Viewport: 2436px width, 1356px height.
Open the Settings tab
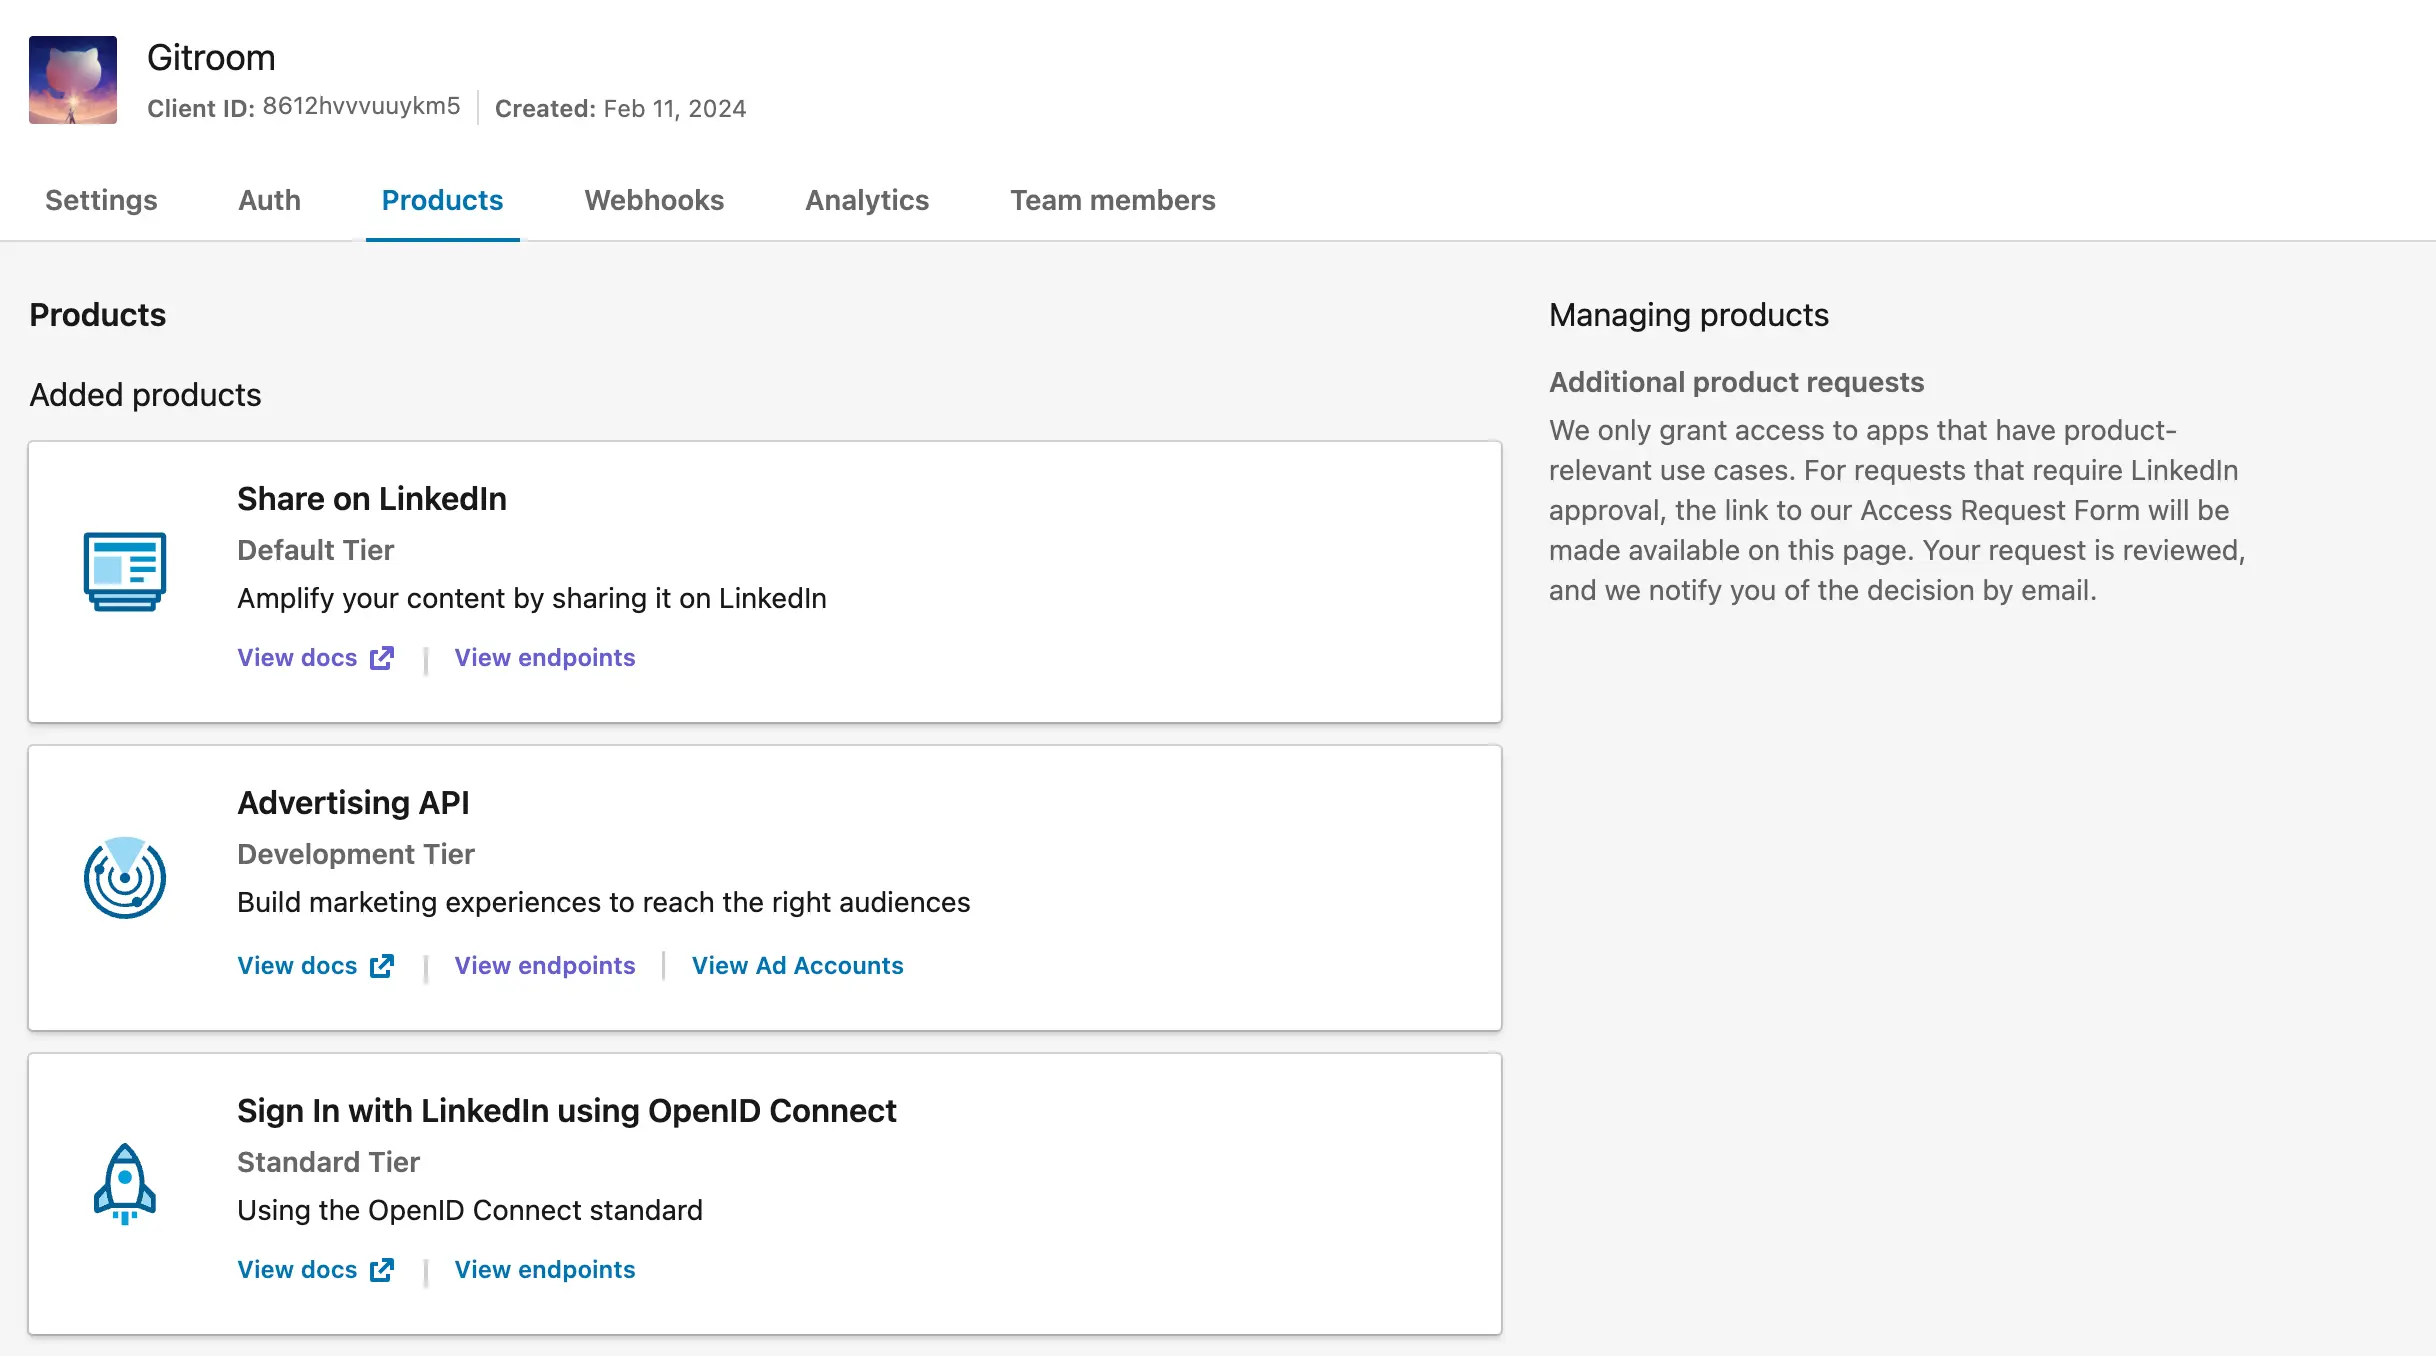(x=101, y=200)
